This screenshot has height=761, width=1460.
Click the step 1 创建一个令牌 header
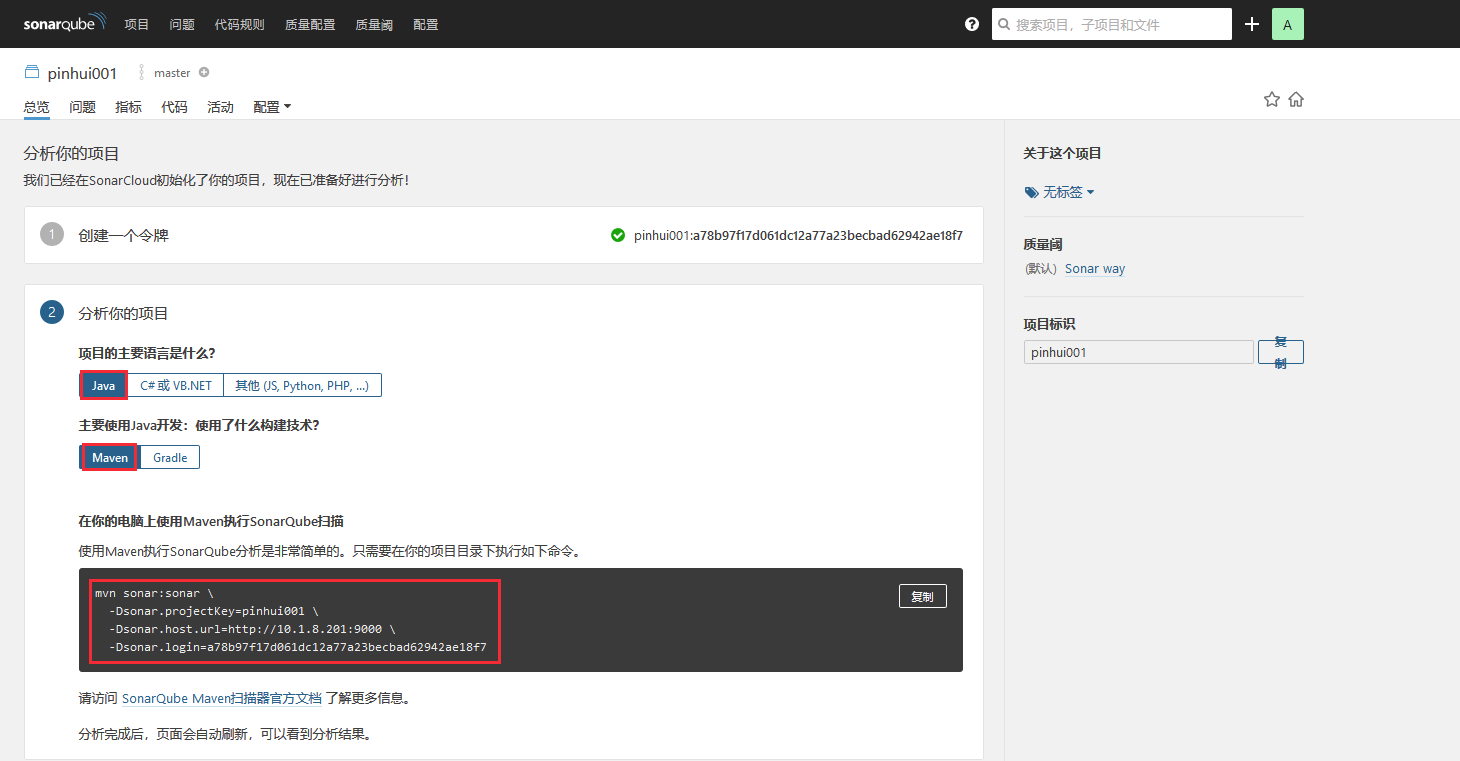pos(124,235)
